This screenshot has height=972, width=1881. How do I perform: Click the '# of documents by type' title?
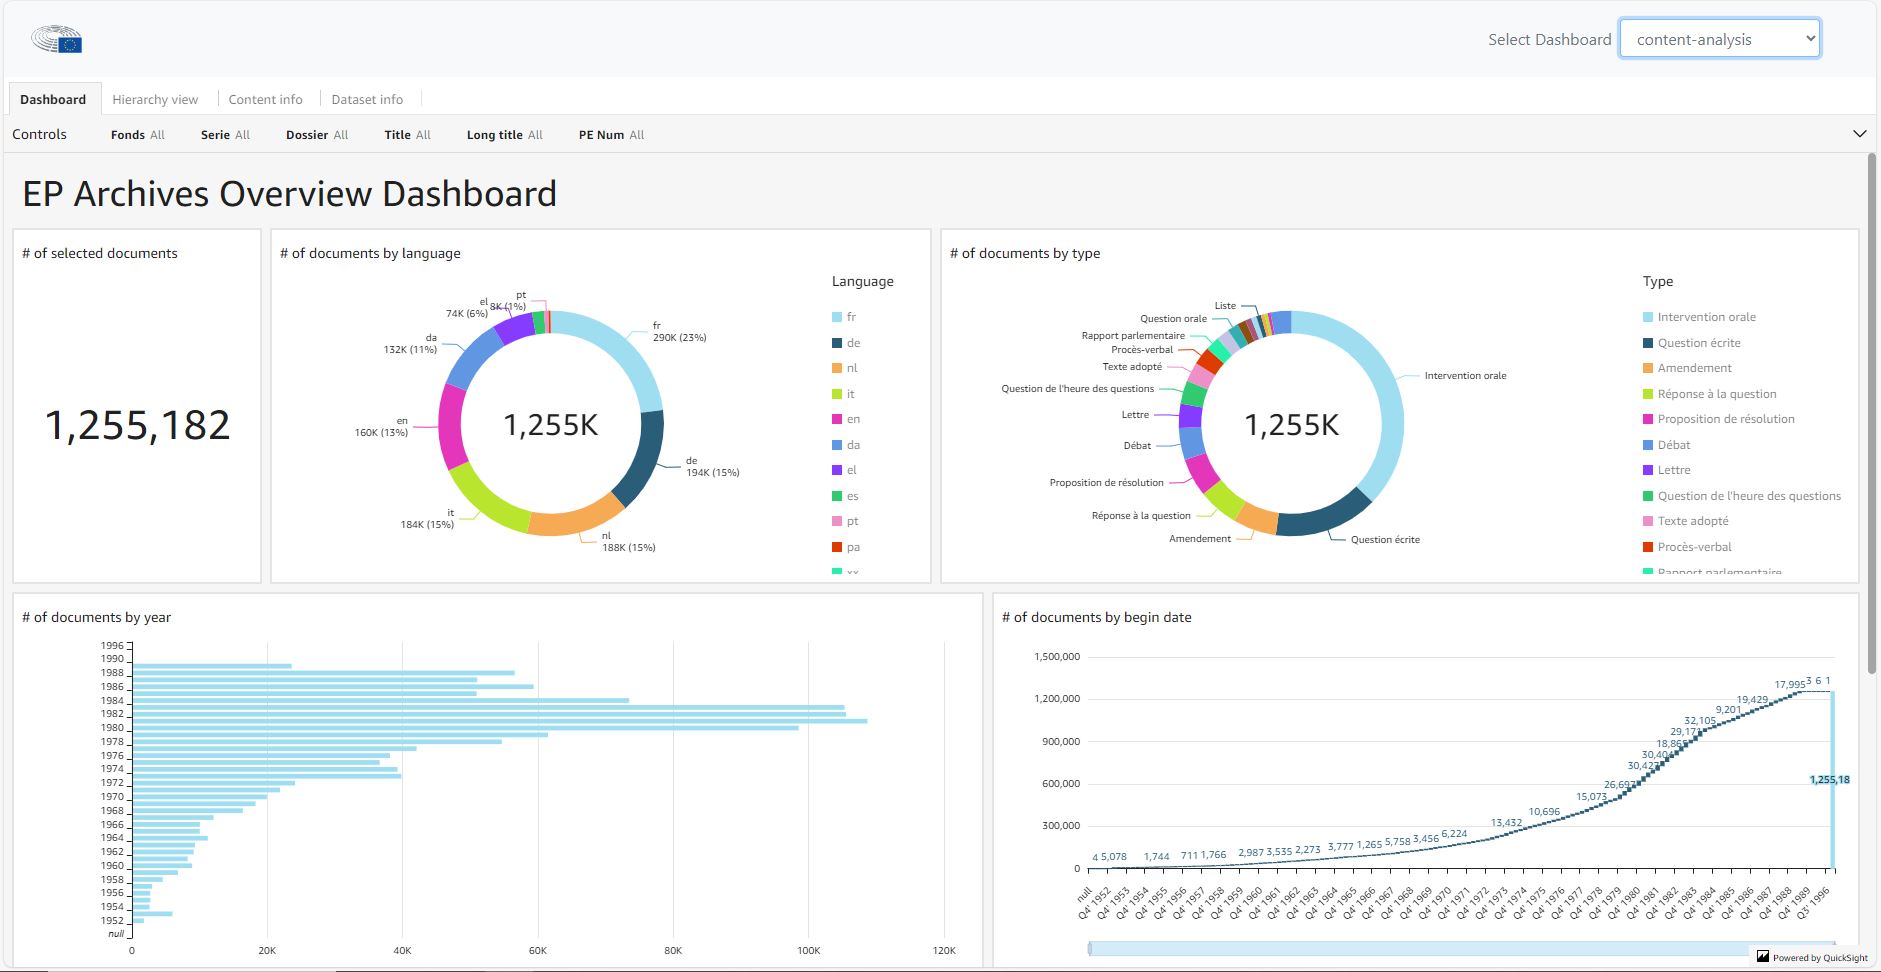tap(1025, 253)
